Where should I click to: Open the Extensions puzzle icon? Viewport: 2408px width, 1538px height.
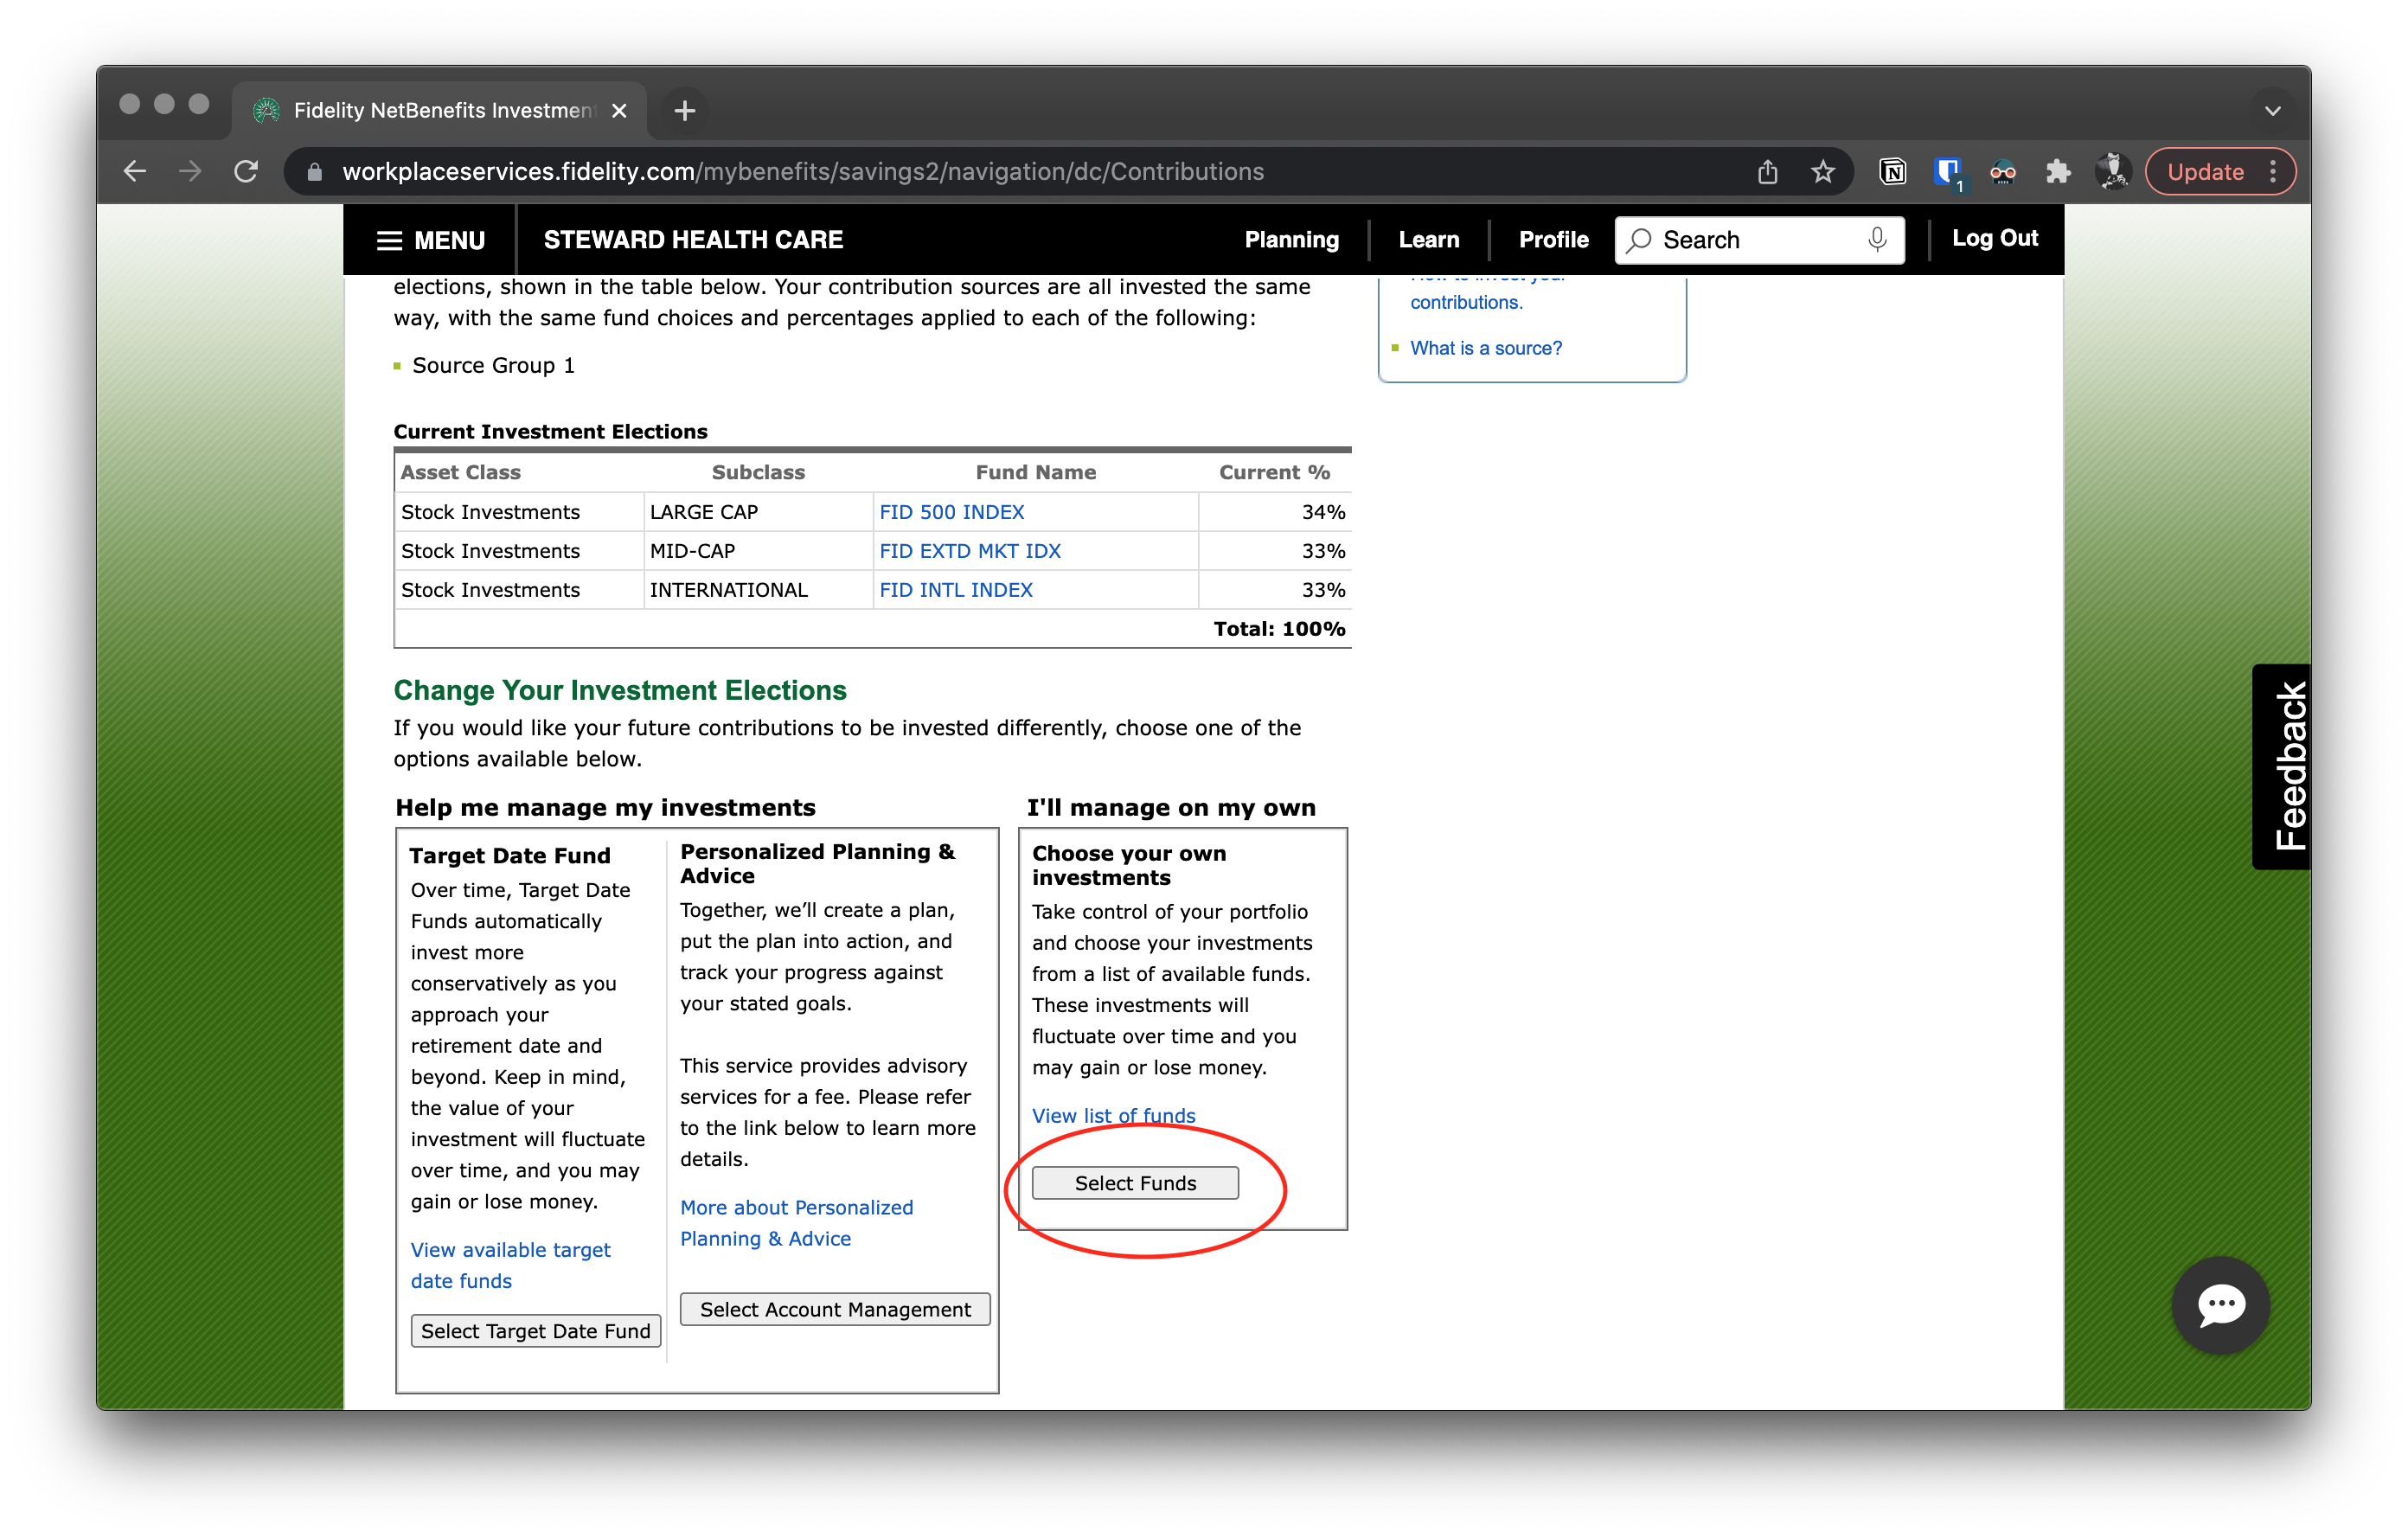[x=2058, y=172]
